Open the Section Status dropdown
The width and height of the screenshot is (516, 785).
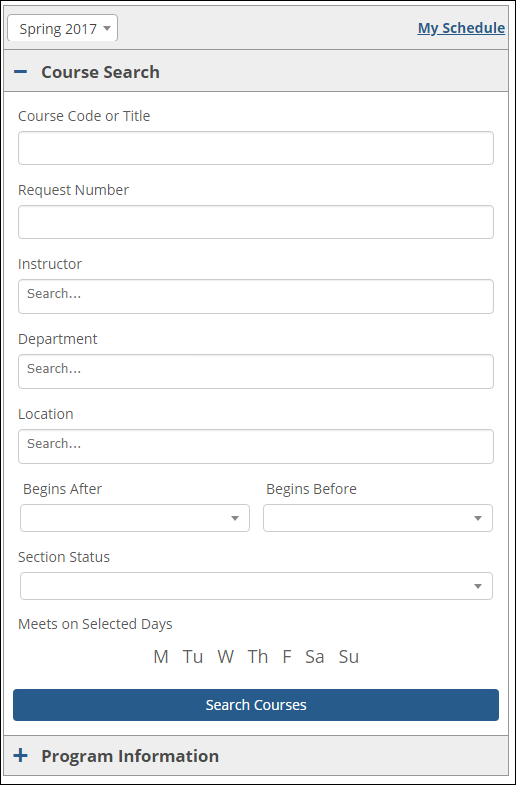pyautogui.click(x=256, y=586)
